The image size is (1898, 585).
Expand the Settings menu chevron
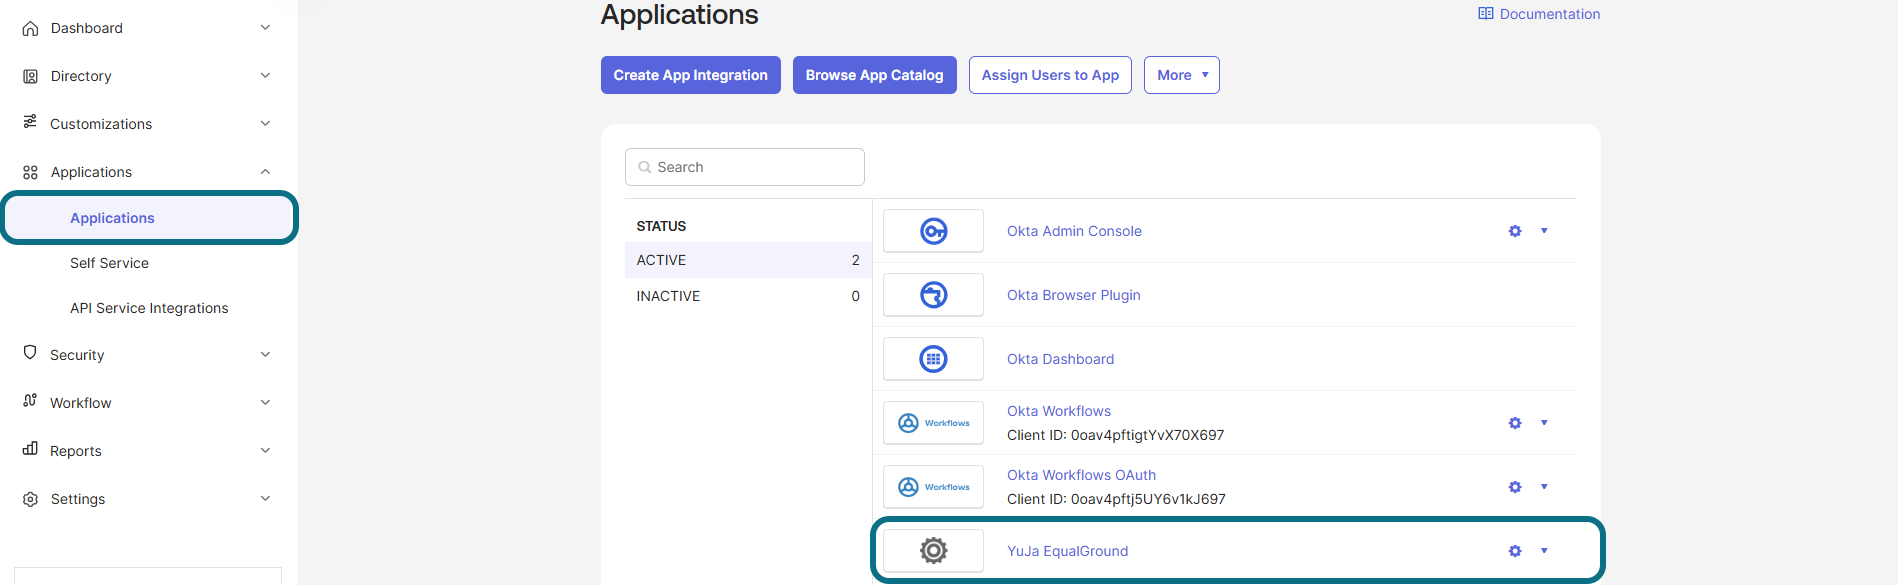point(265,499)
